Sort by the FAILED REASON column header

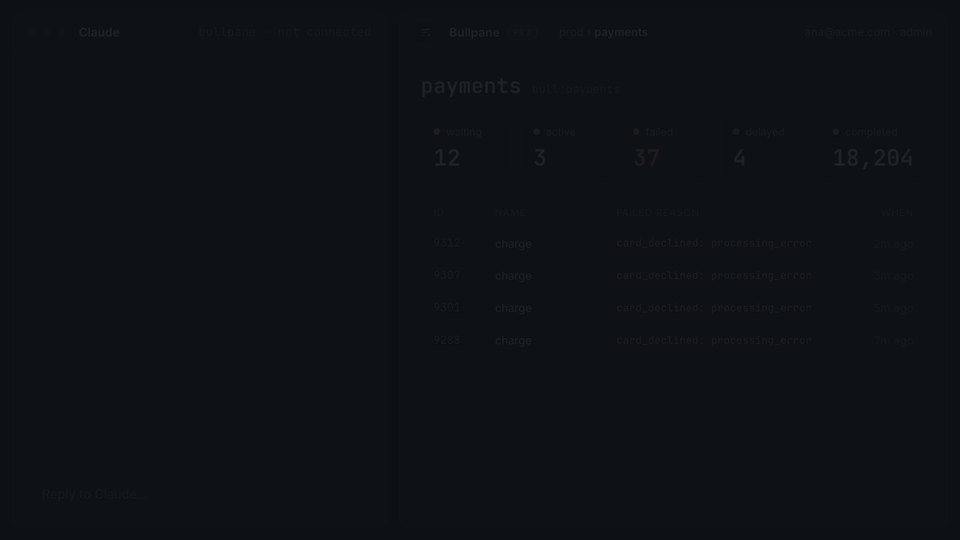point(658,212)
